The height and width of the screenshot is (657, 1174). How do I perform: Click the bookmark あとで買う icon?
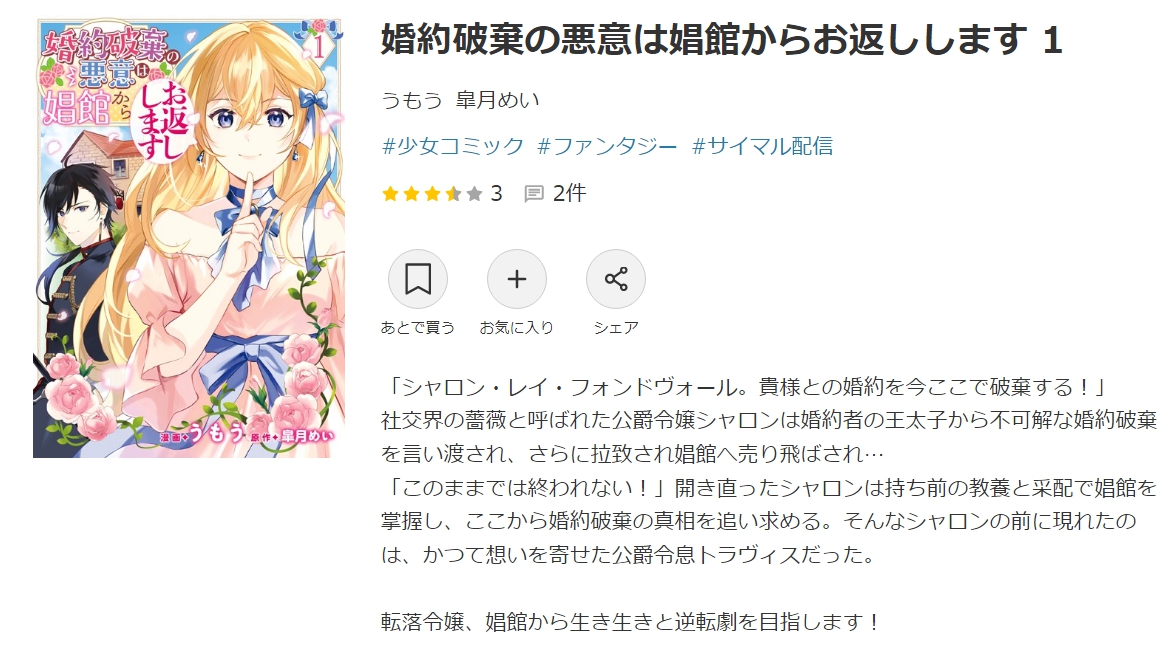click(417, 279)
